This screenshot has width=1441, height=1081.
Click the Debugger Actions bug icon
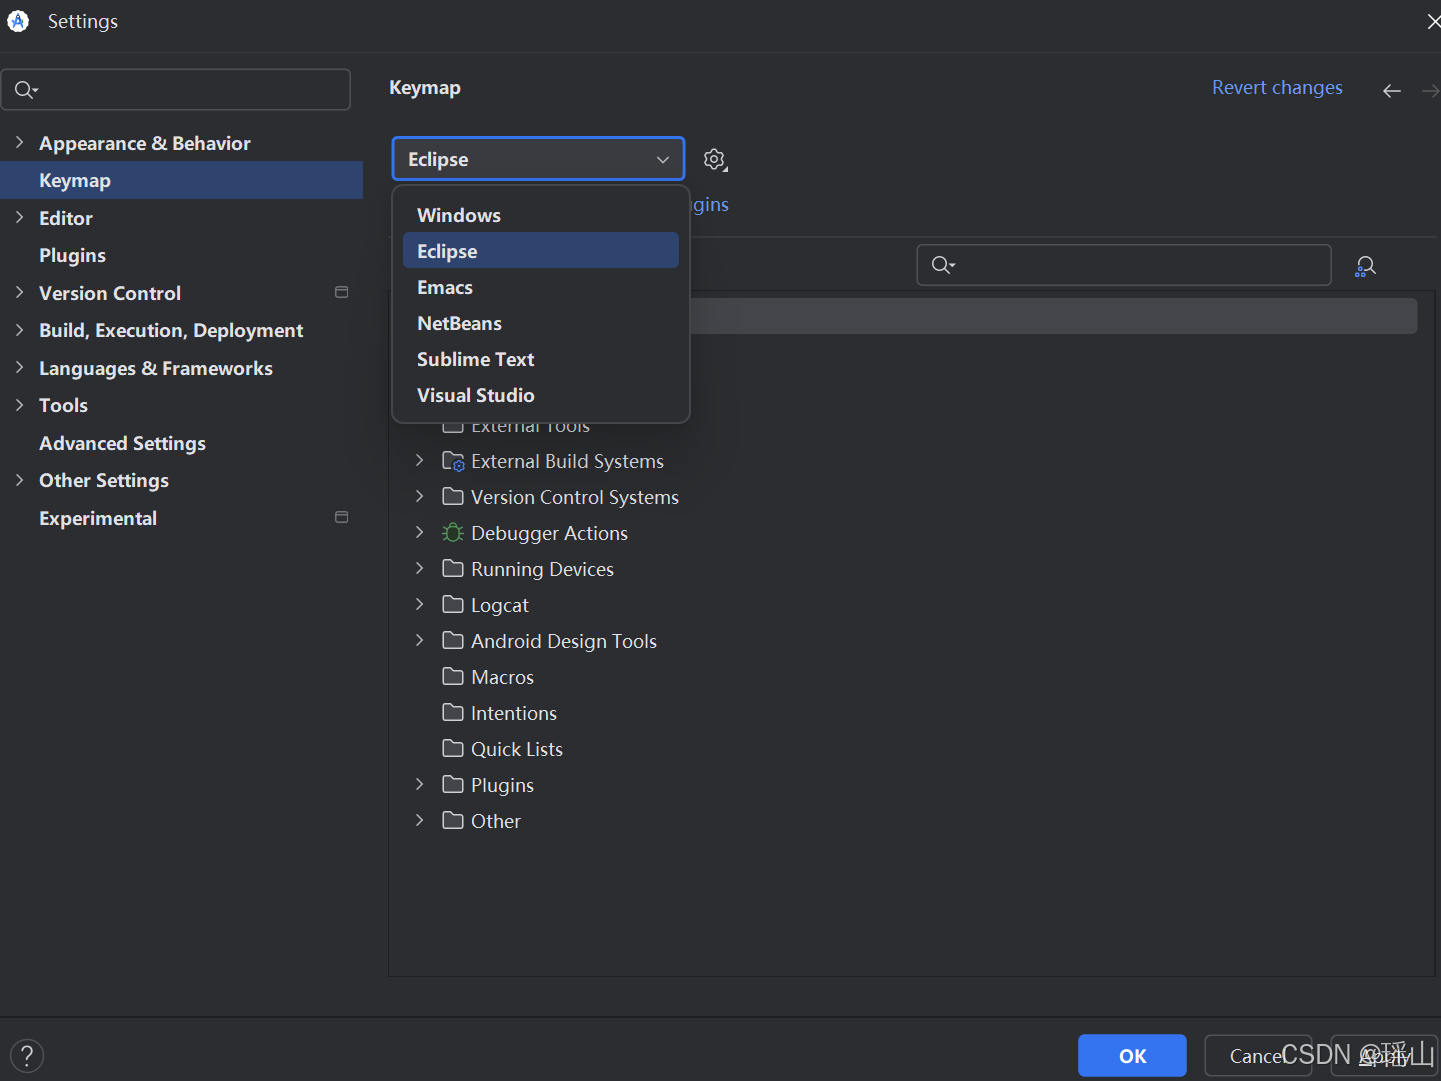point(453,533)
